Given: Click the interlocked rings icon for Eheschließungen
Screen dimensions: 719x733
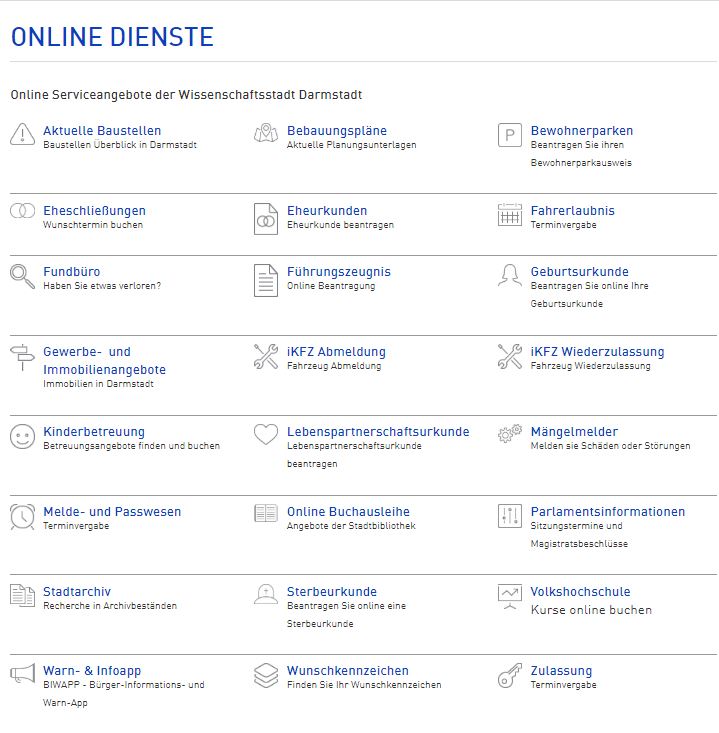Looking at the screenshot, I should tap(22, 211).
